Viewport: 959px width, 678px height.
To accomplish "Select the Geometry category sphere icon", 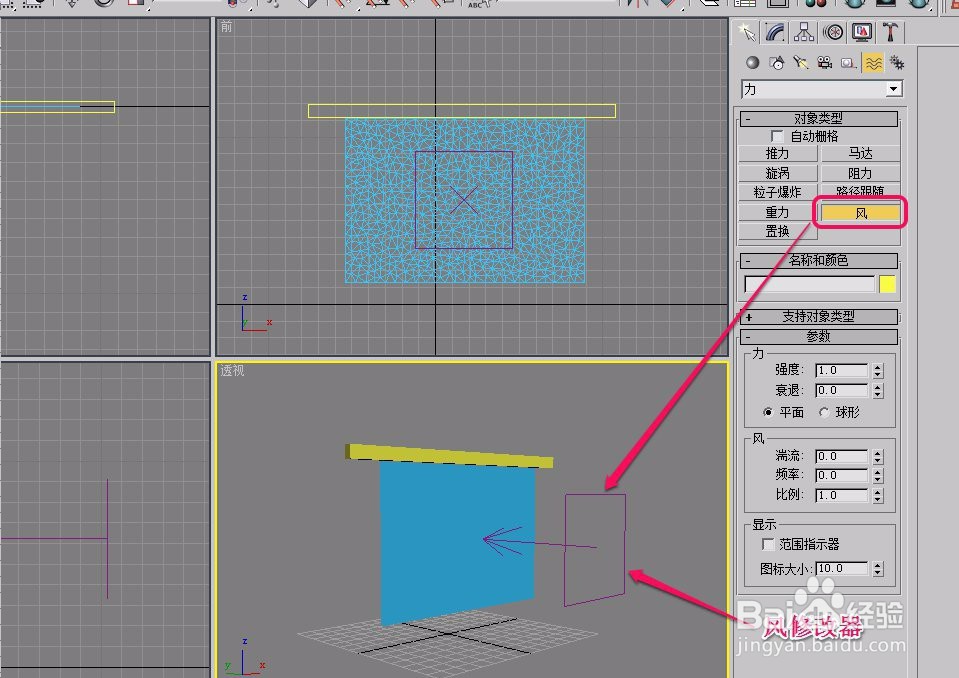I will click(x=751, y=61).
